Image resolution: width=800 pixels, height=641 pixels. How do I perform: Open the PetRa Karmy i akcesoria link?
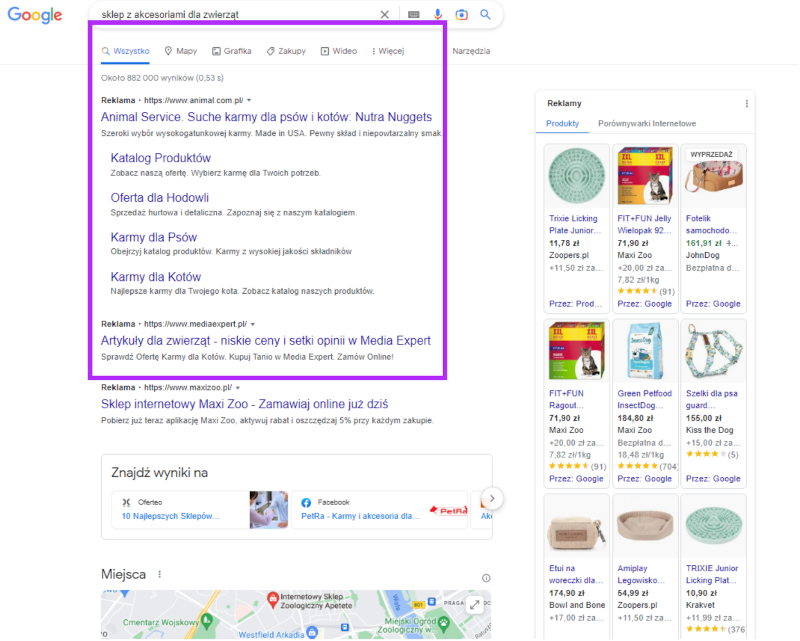pos(360,516)
